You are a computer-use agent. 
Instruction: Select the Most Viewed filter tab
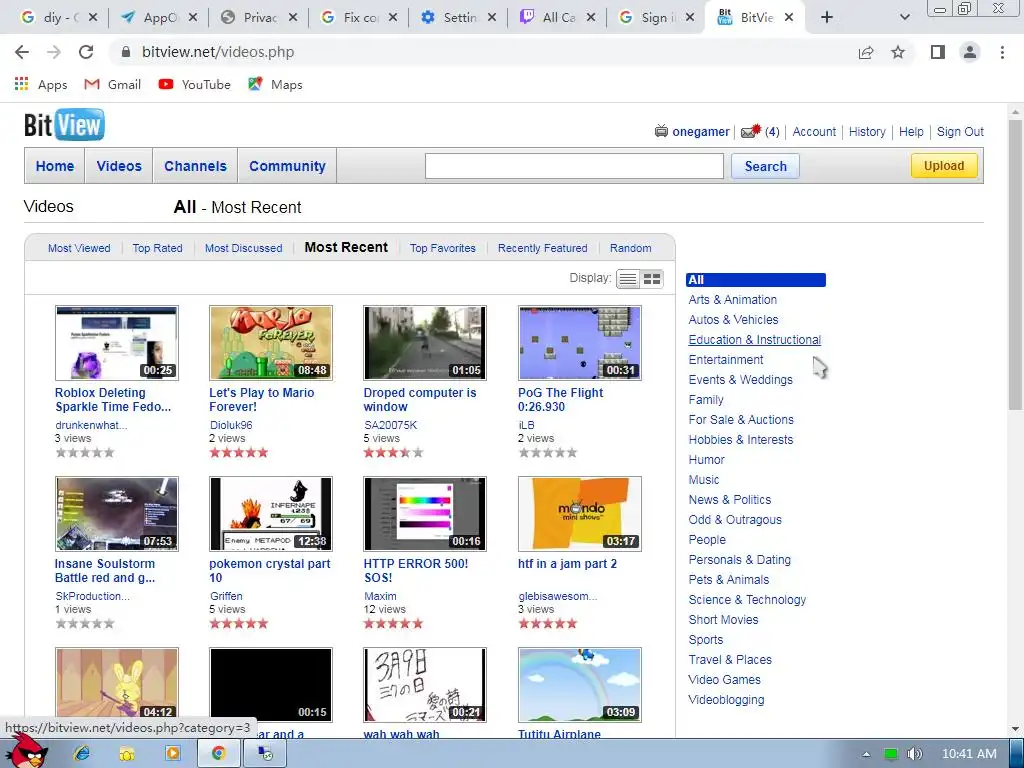(x=79, y=248)
